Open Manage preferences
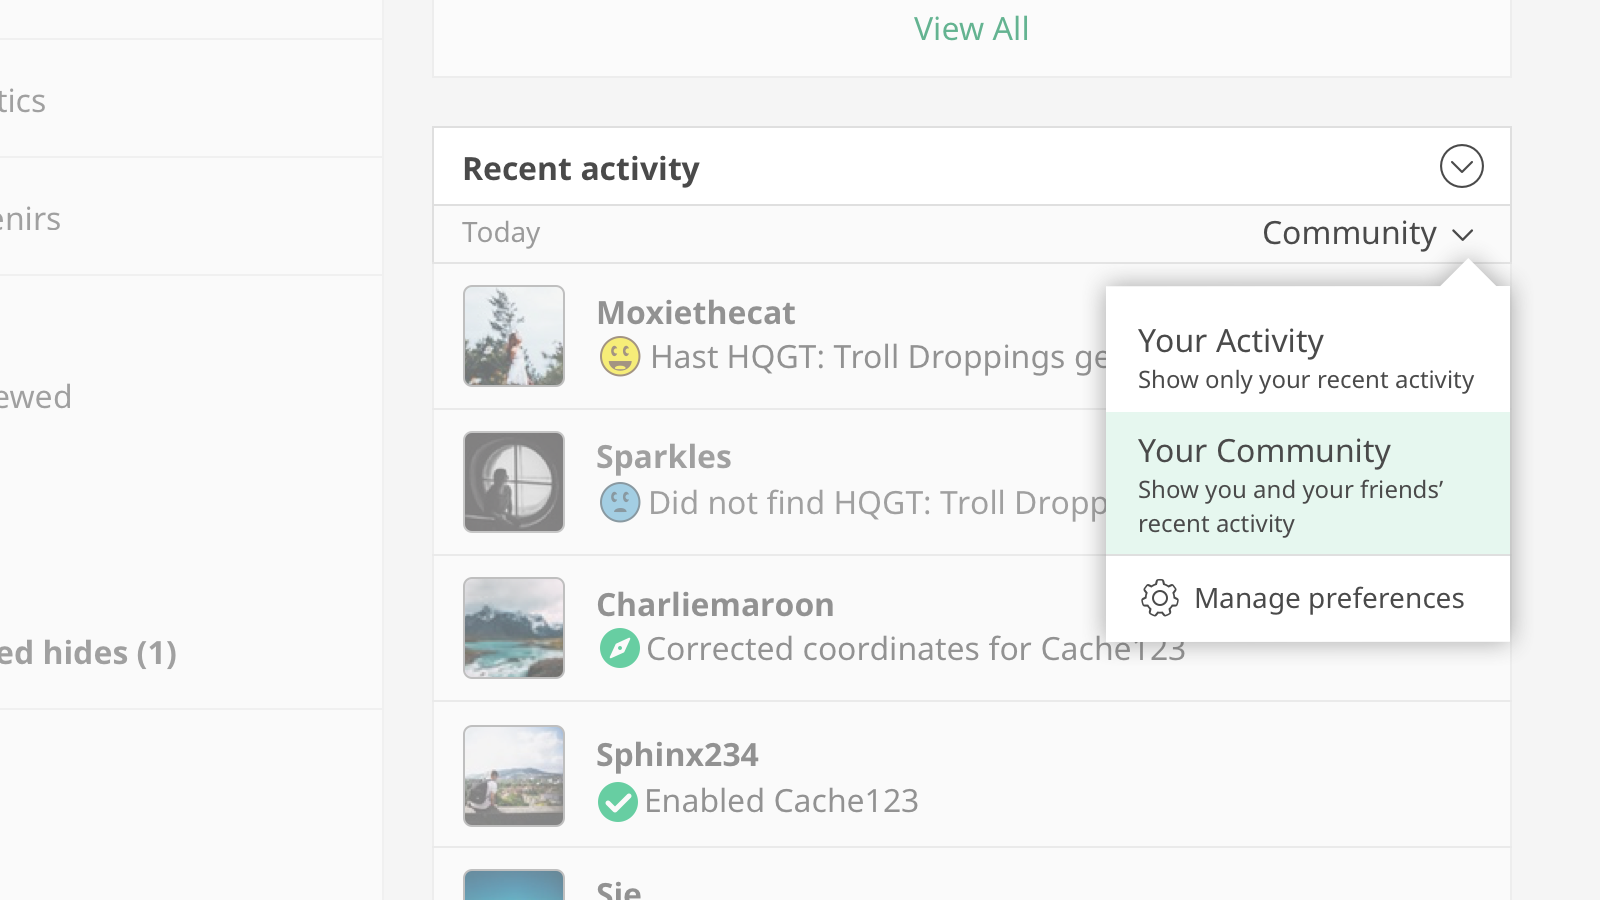 click(1328, 598)
